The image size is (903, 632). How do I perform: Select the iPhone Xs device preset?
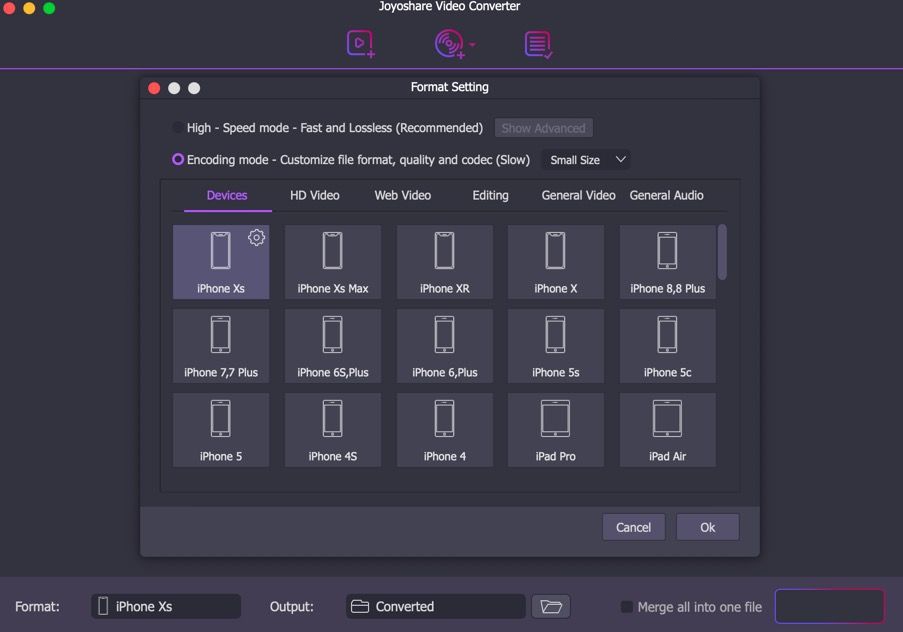click(221, 262)
